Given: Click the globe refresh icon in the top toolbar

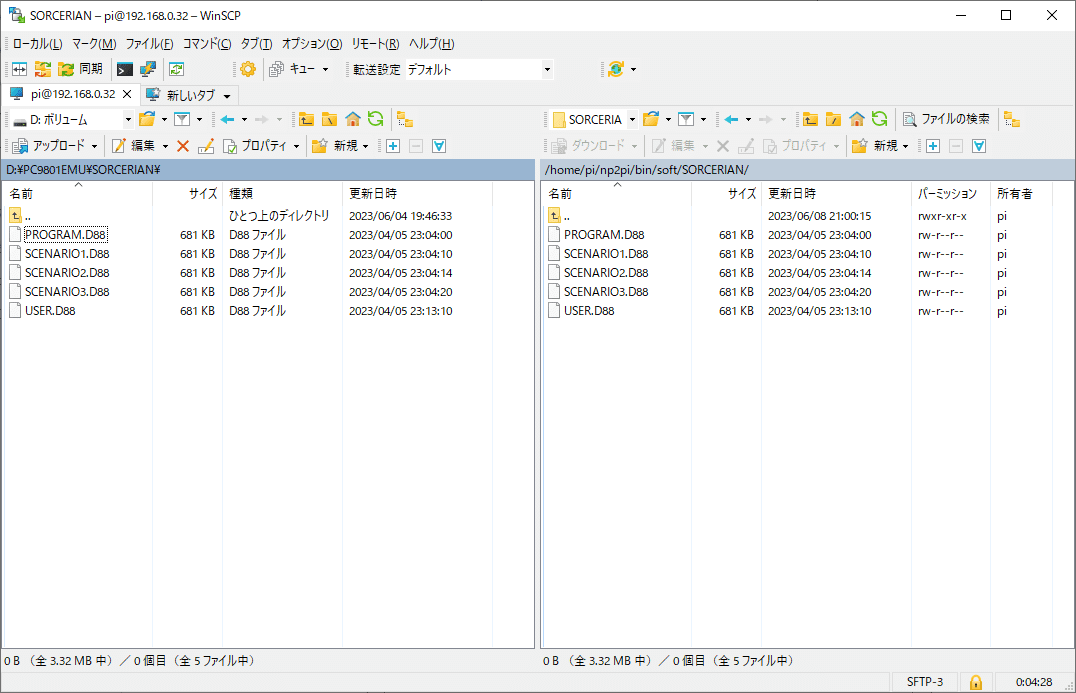Looking at the screenshot, I should click(x=616, y=69).
